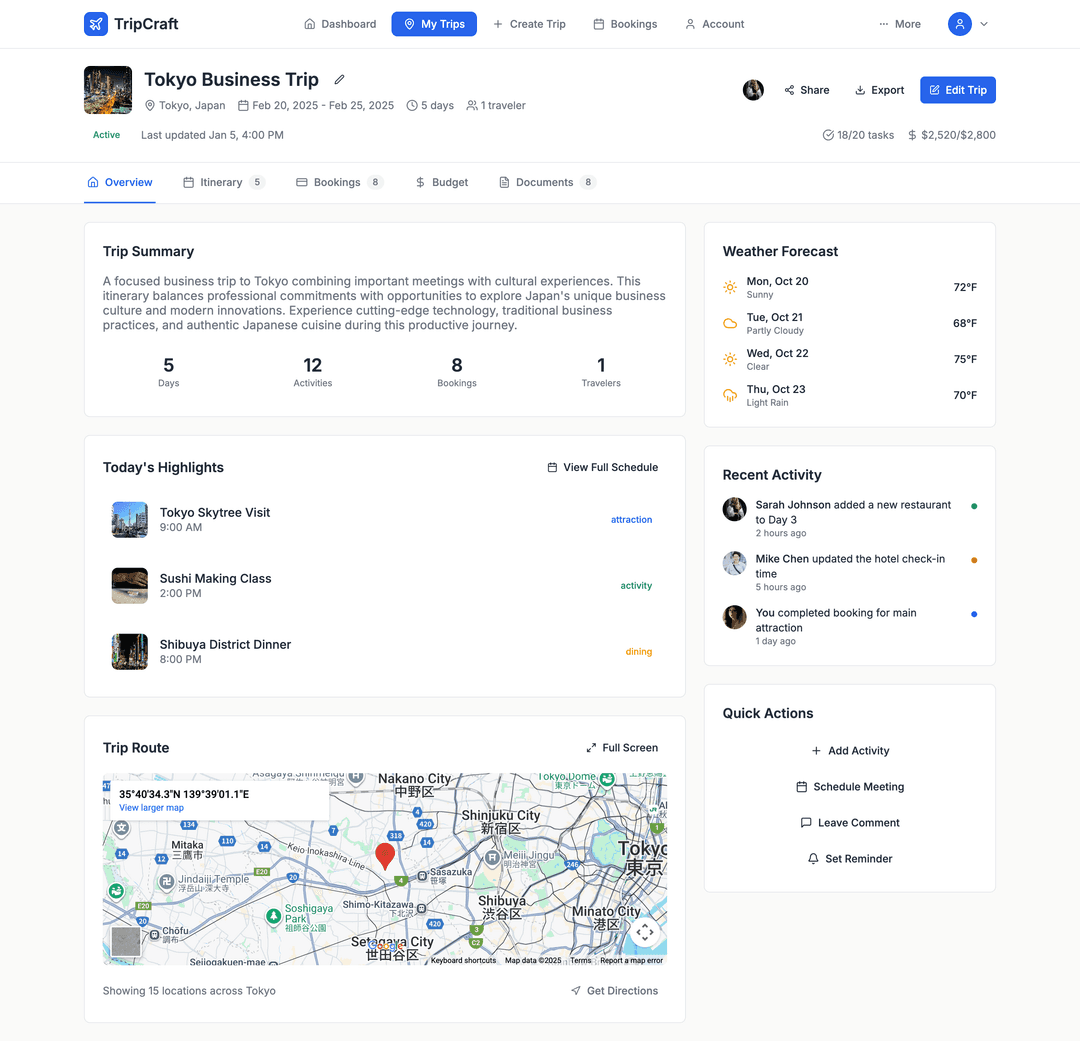Viewport: 1080px width, 1041px height.
Task: Click the 18/20 tasks progress indicator
Action: [x=858, y=135]
